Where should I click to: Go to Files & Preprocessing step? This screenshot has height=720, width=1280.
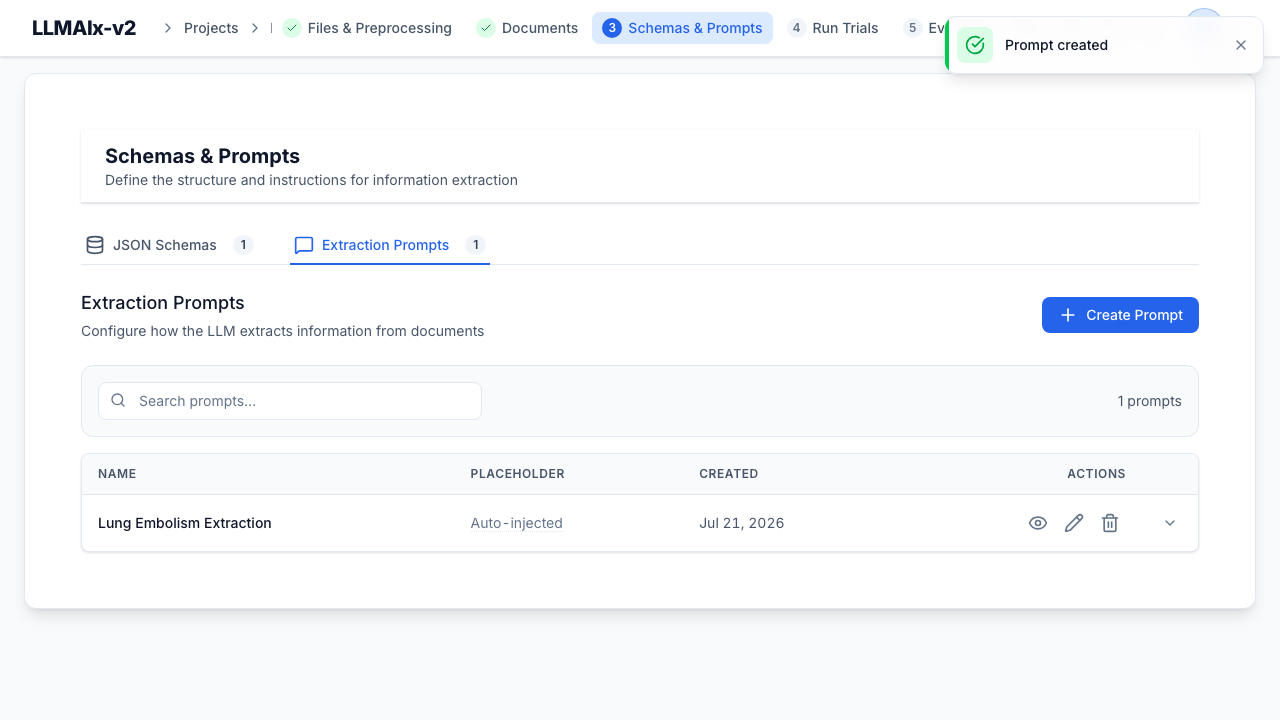[x=367, y=28]
